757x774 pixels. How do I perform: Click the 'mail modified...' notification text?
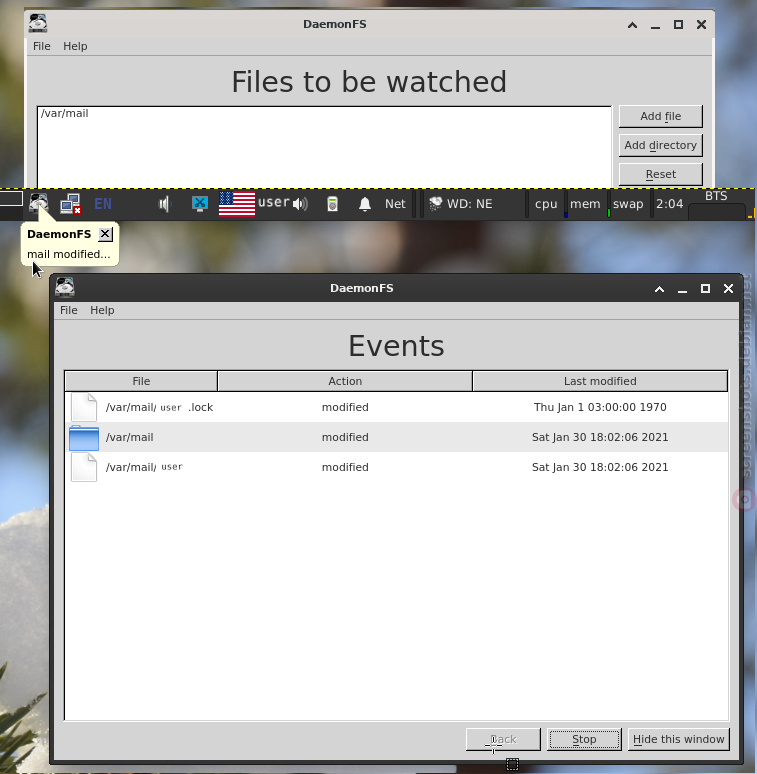click(69, 254)
